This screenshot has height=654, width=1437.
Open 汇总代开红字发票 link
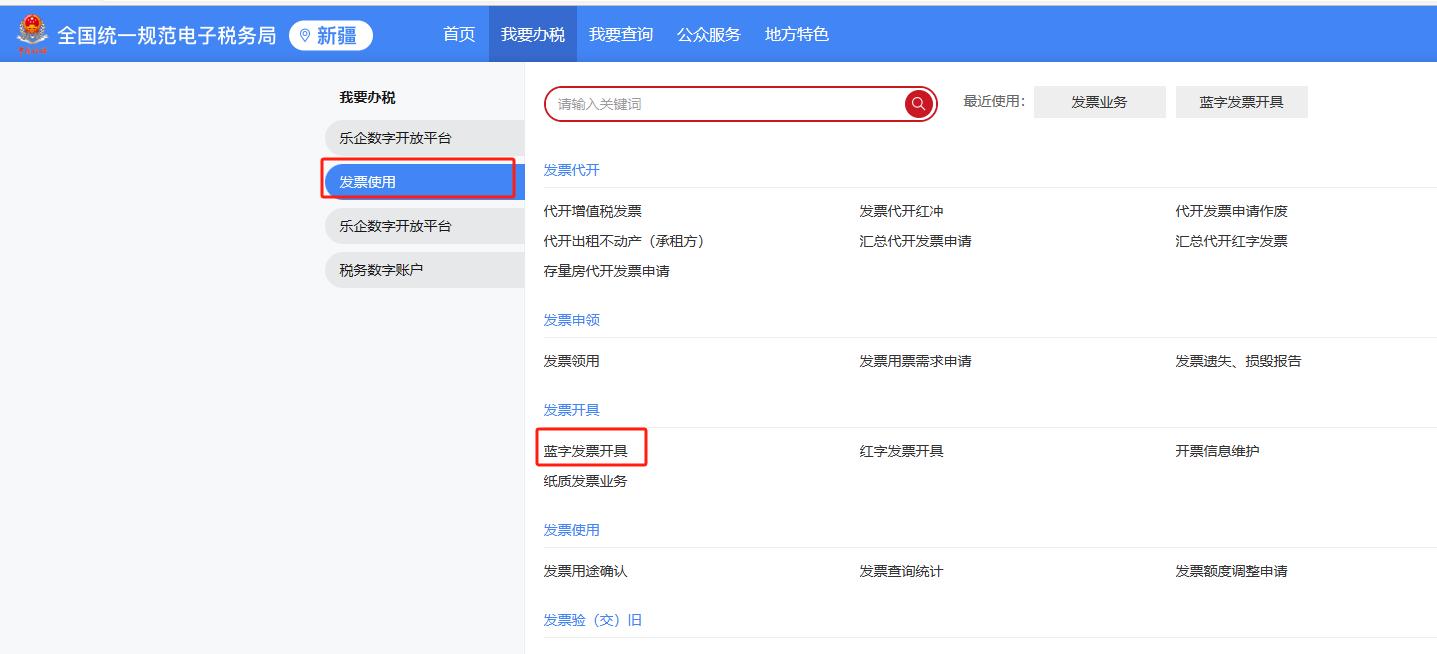pyautogui.click(x=1231, y=241)
